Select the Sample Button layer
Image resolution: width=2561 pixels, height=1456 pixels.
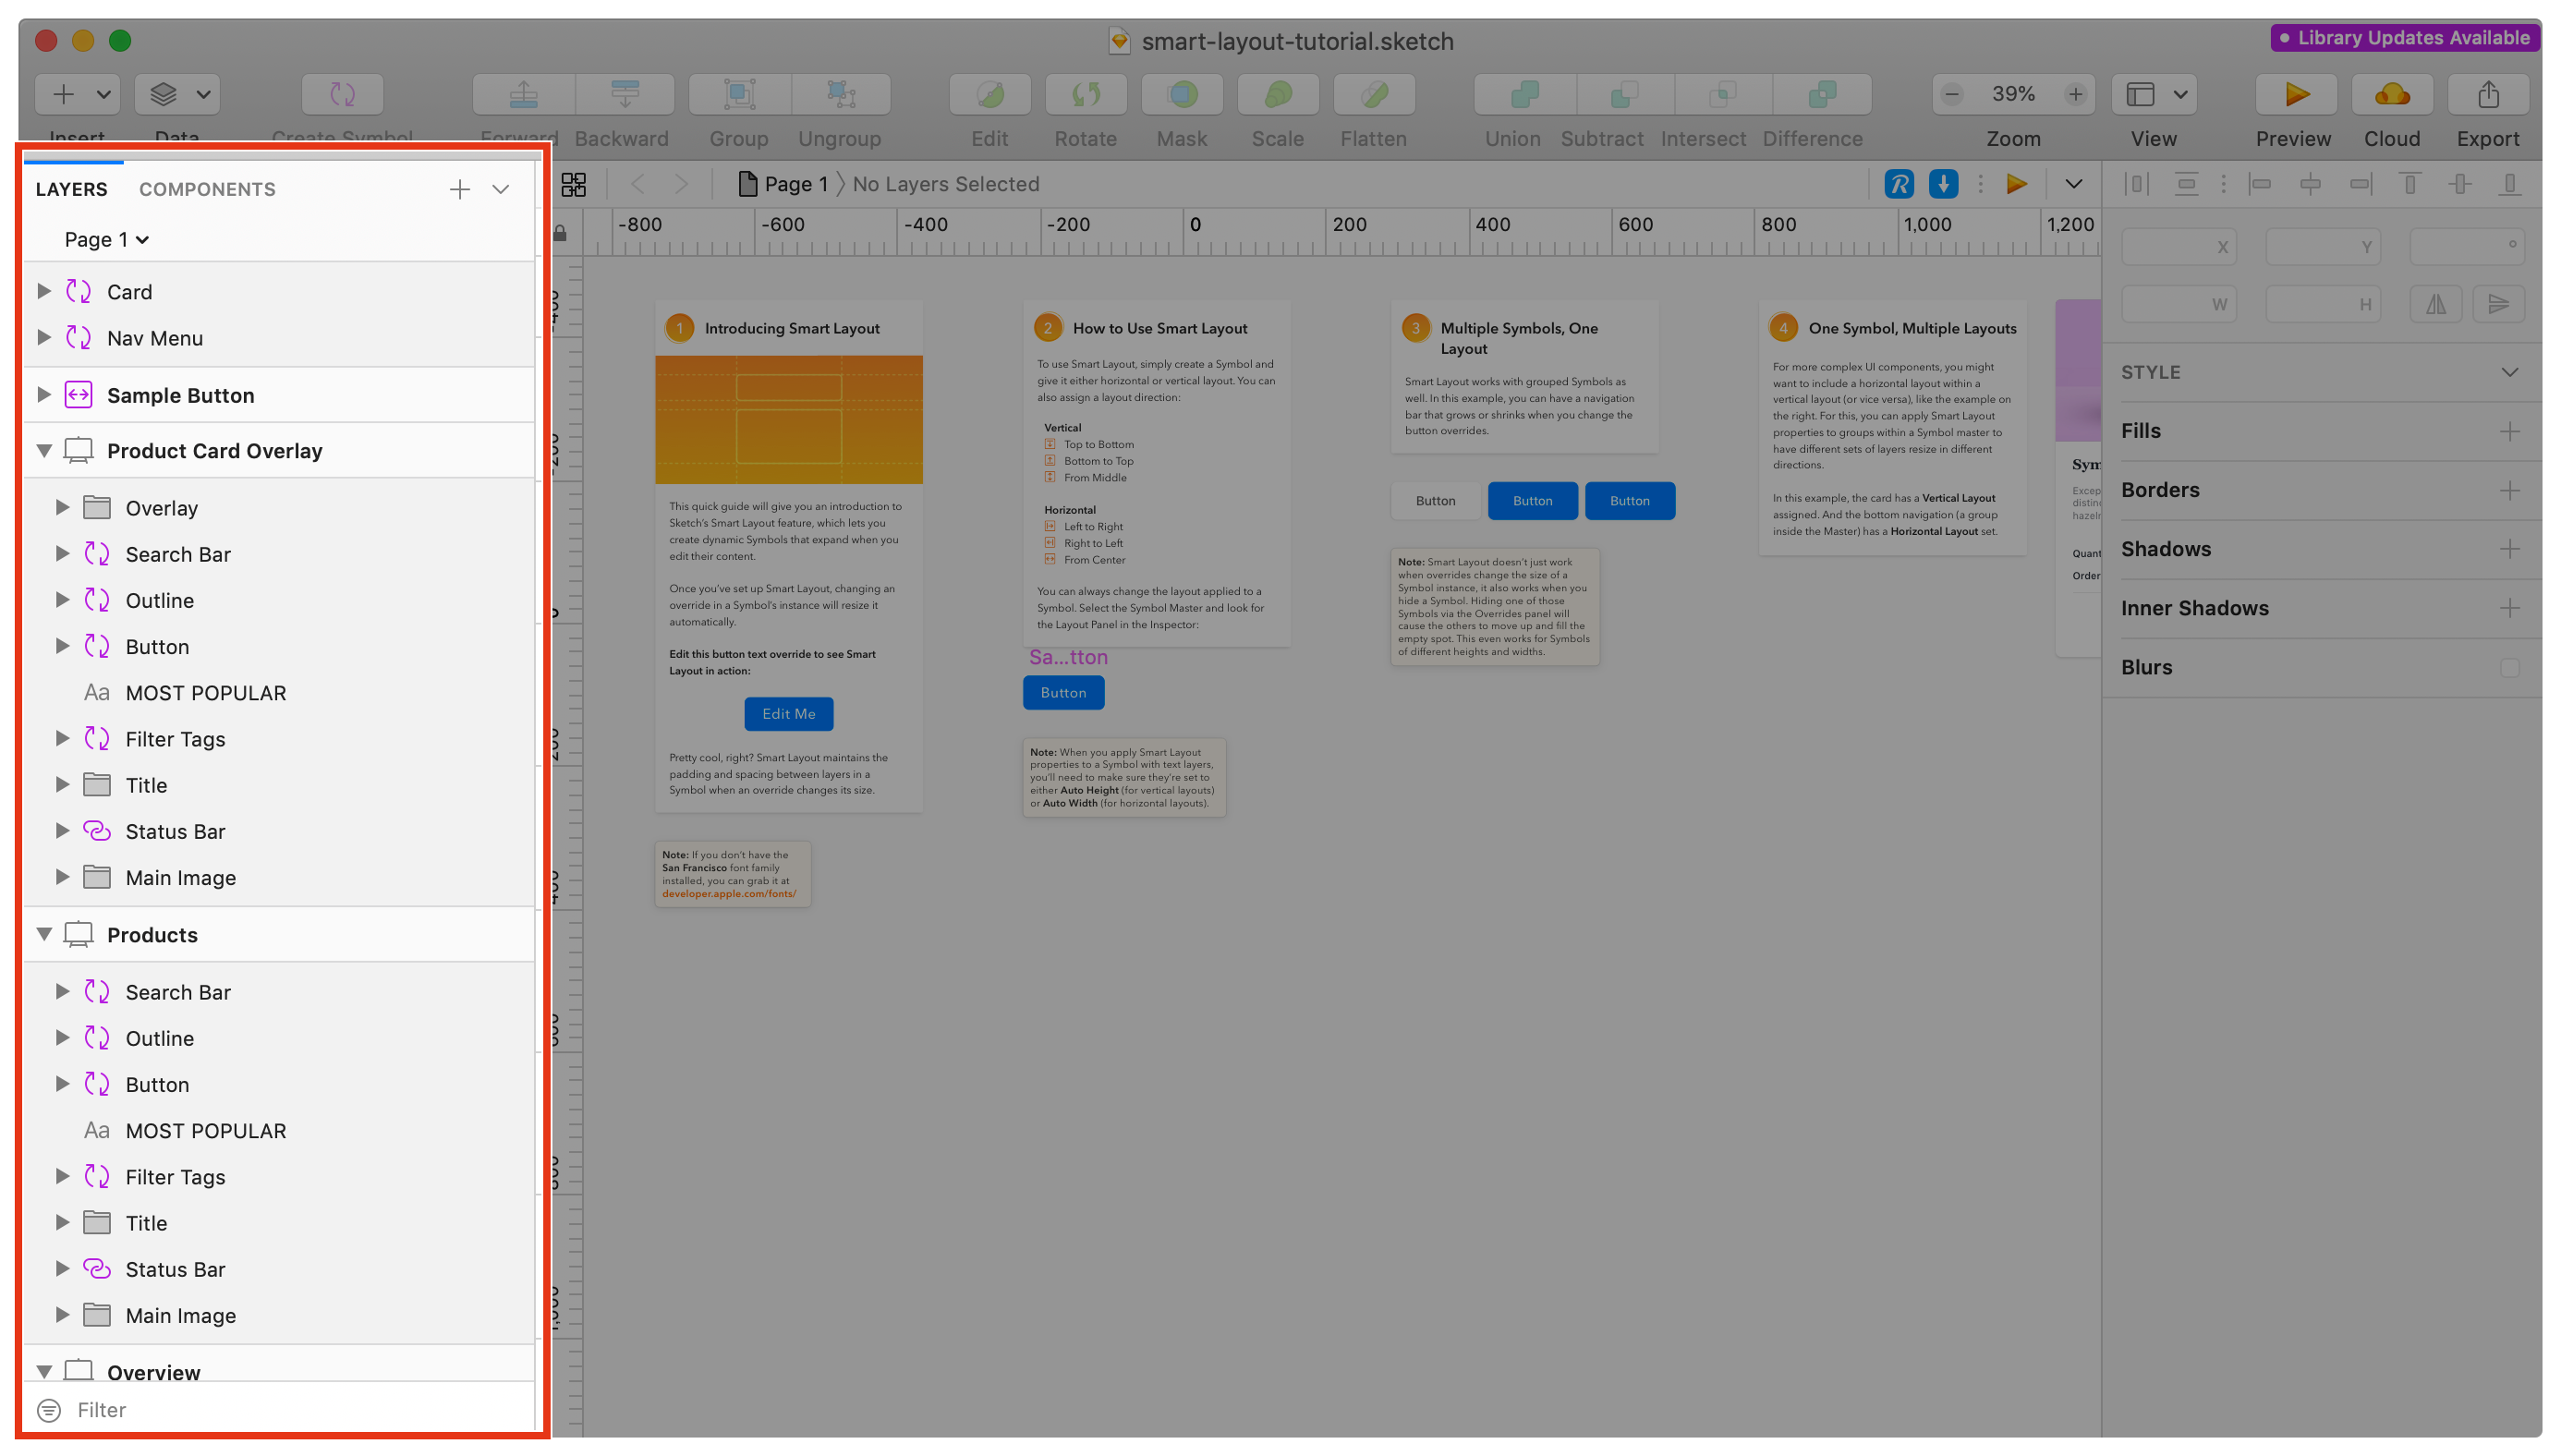pyautogui.click(x=280, y=395)
